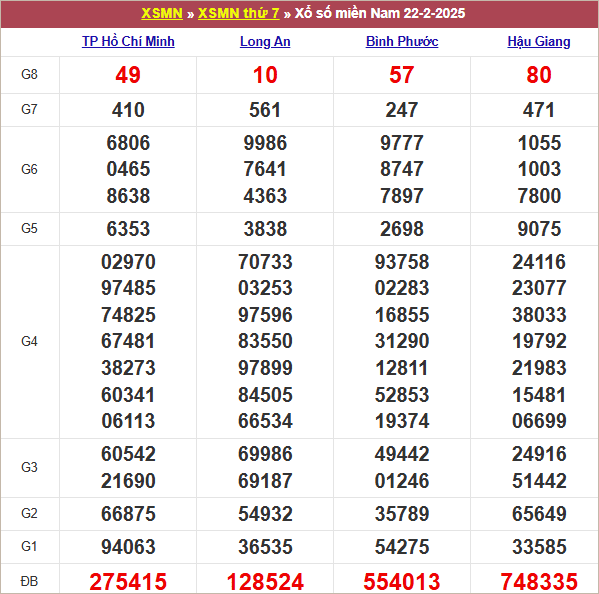Click G1 number 36535
599x594 pixels.
(265, 547)
